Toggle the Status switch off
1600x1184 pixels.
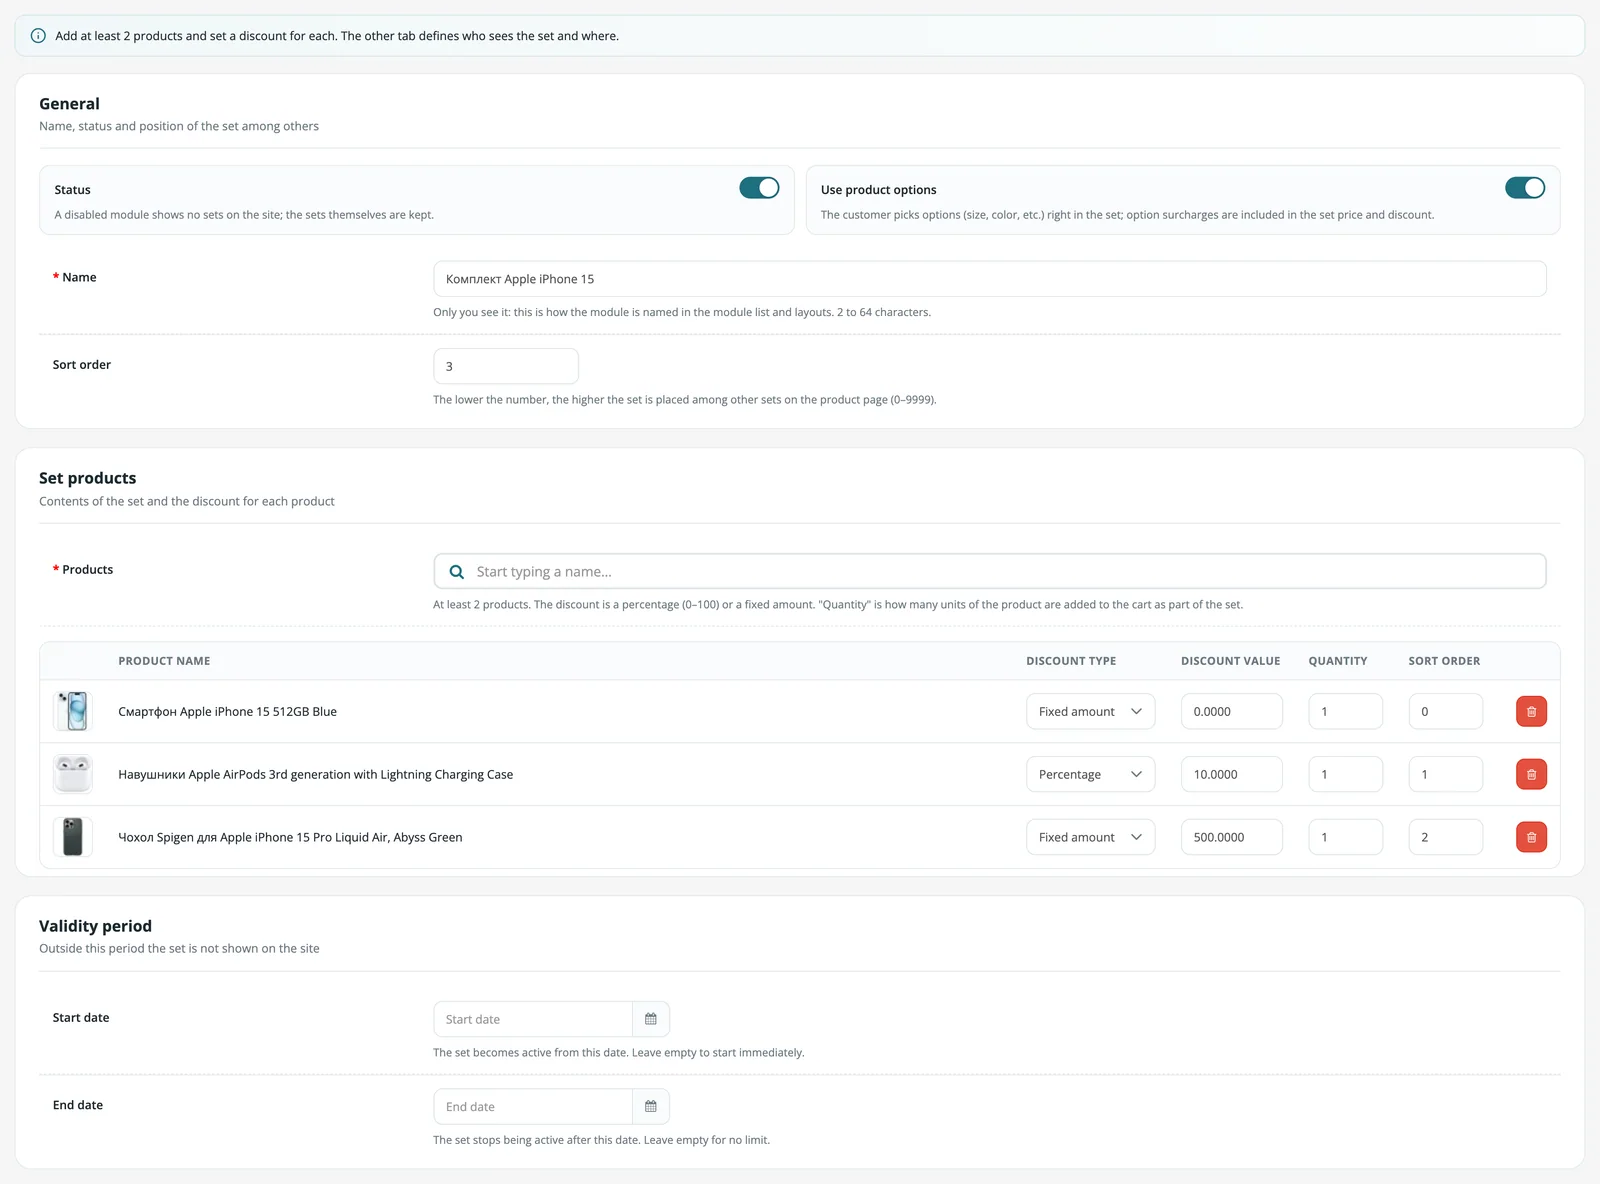tap(759, 188)
